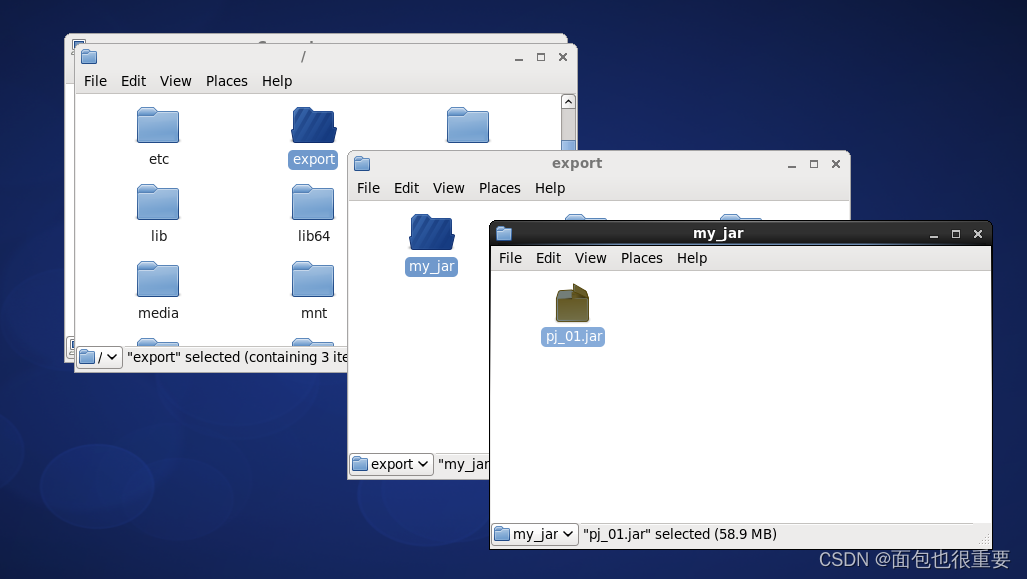1027x579 pixels.
Task: Open View menu in export window
Action: [x=449, y=188]
